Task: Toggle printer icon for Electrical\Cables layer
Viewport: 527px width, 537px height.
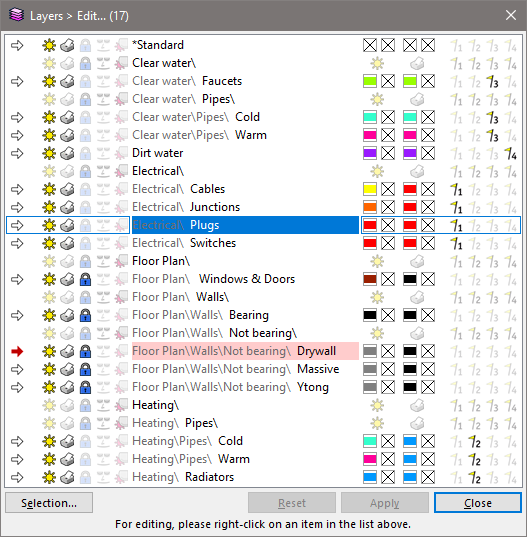Action: (x=67, y=189)
